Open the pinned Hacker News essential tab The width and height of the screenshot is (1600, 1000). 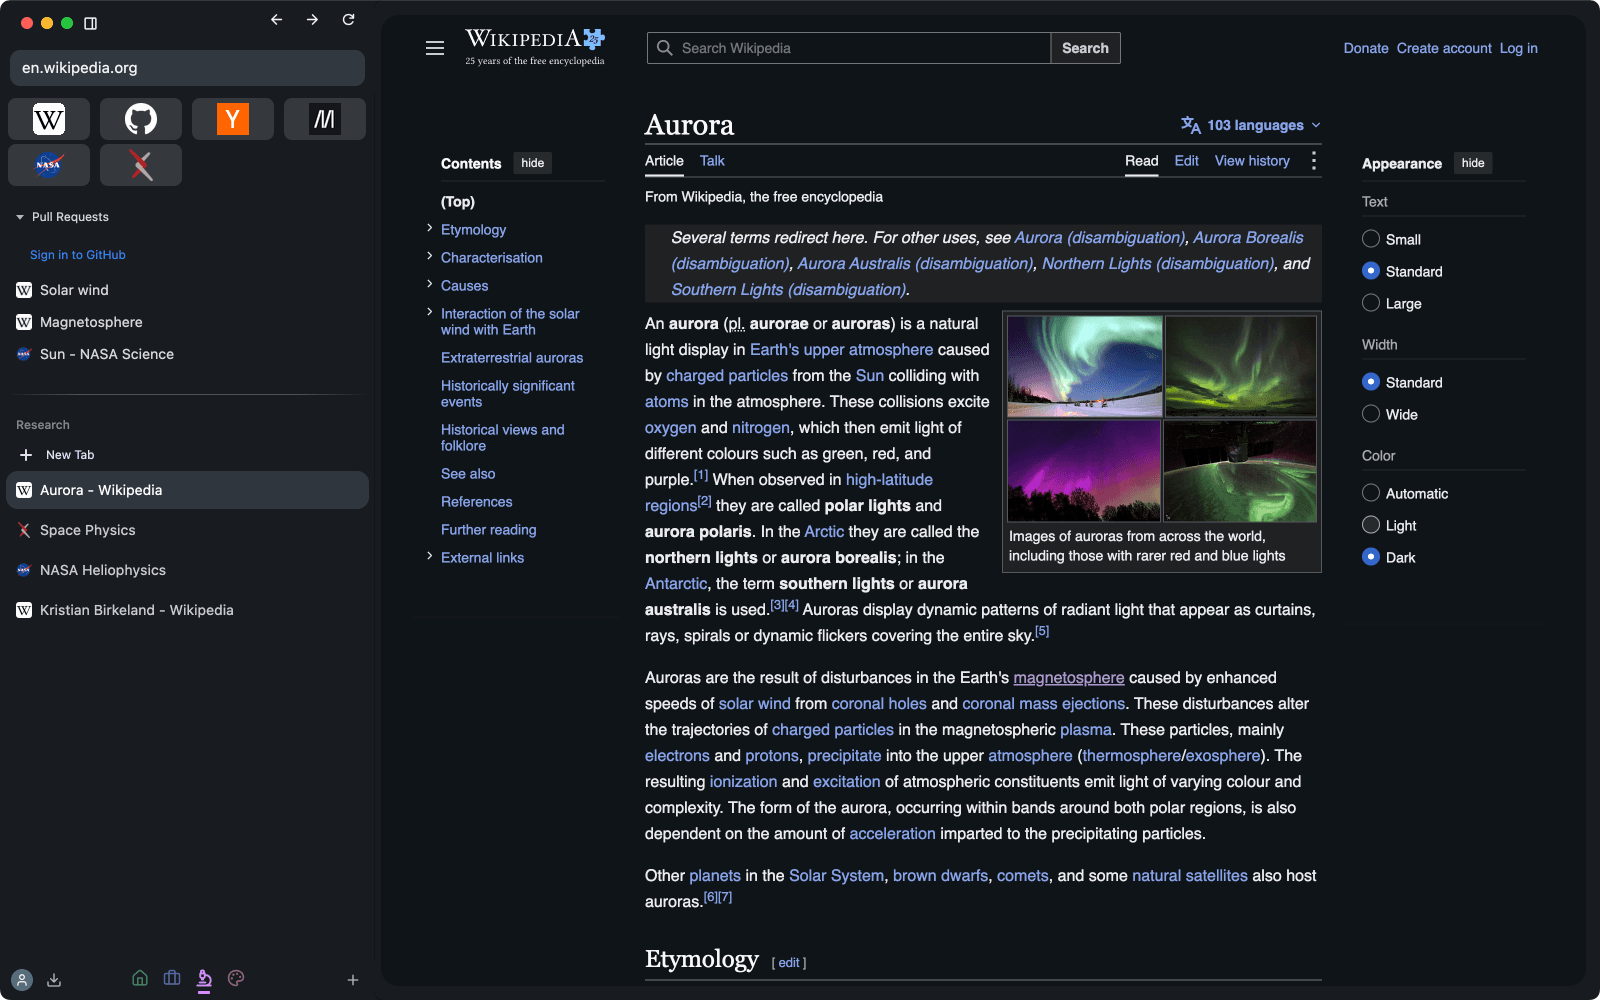[x=233, y=119]
